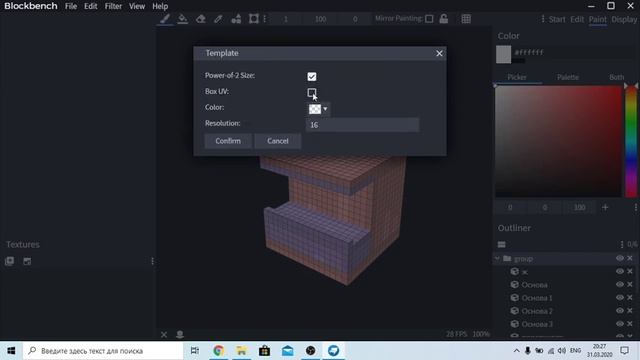Open Google Chrome from the taskbar
Viewport: 640px width, 360px height.
[218, 351]
